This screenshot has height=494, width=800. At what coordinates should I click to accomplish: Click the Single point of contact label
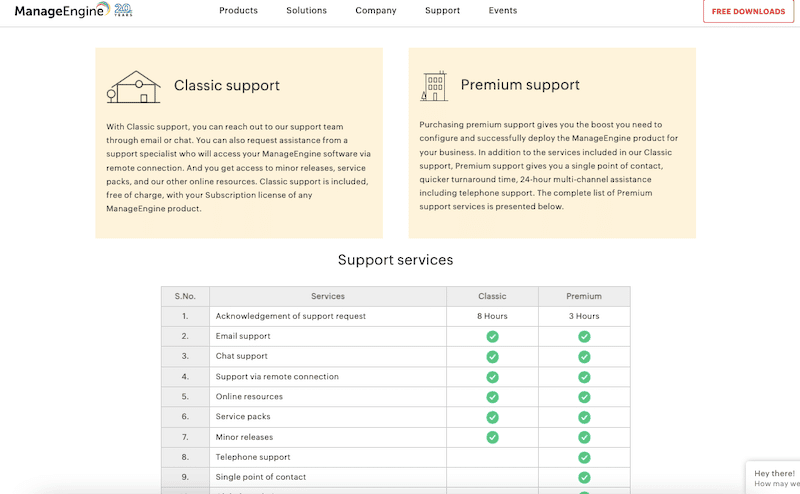pos(261,477)
